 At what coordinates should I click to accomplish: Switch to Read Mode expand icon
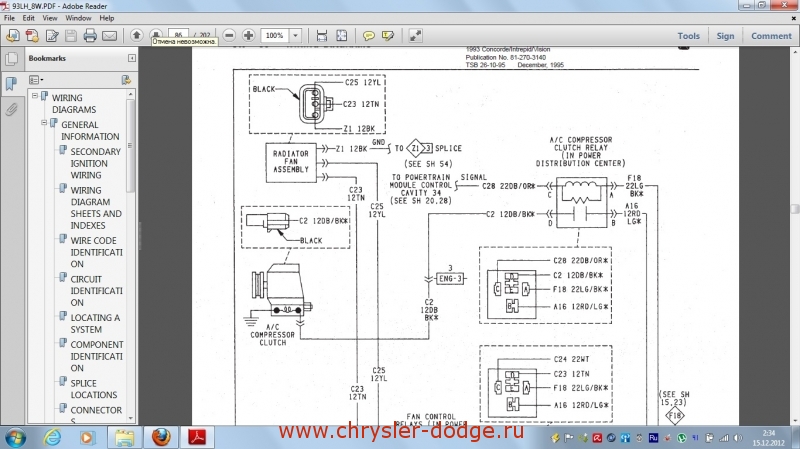tap(415, 35)
